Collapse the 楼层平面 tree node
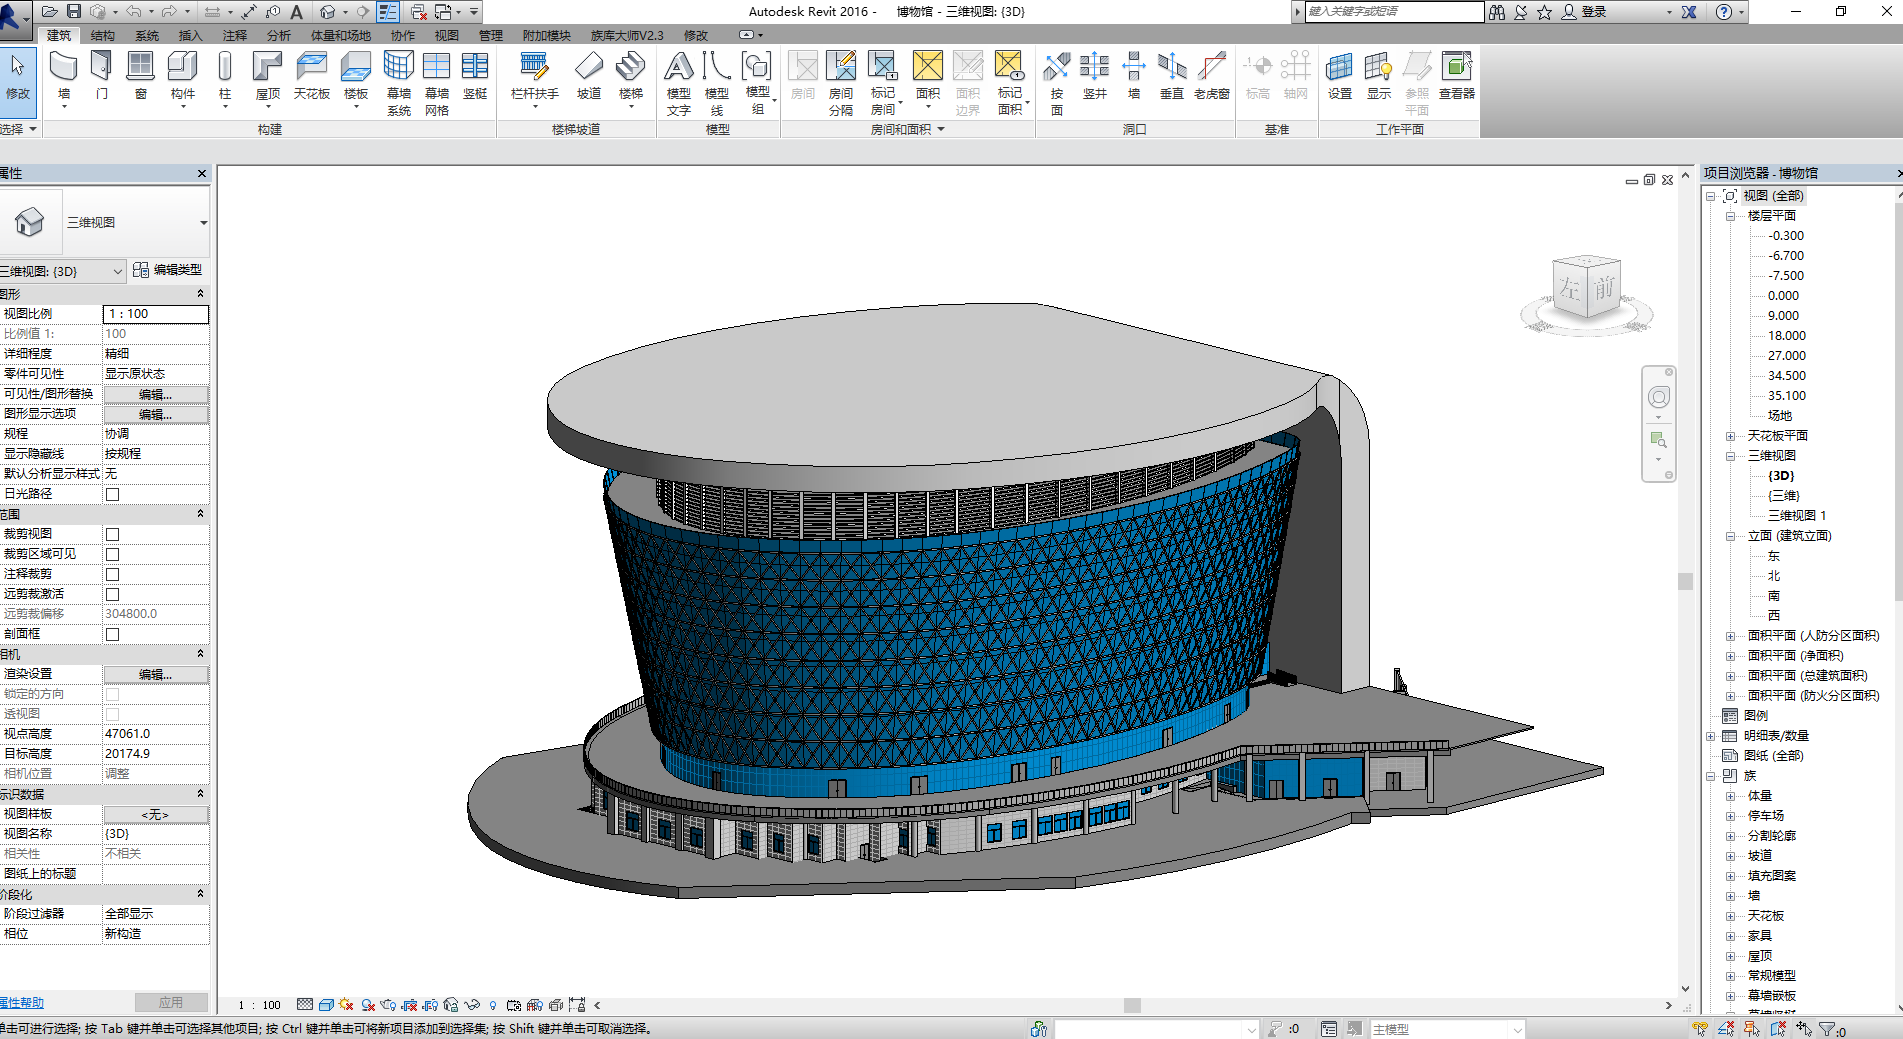 pyautogui.click(x=1730, y=216)
